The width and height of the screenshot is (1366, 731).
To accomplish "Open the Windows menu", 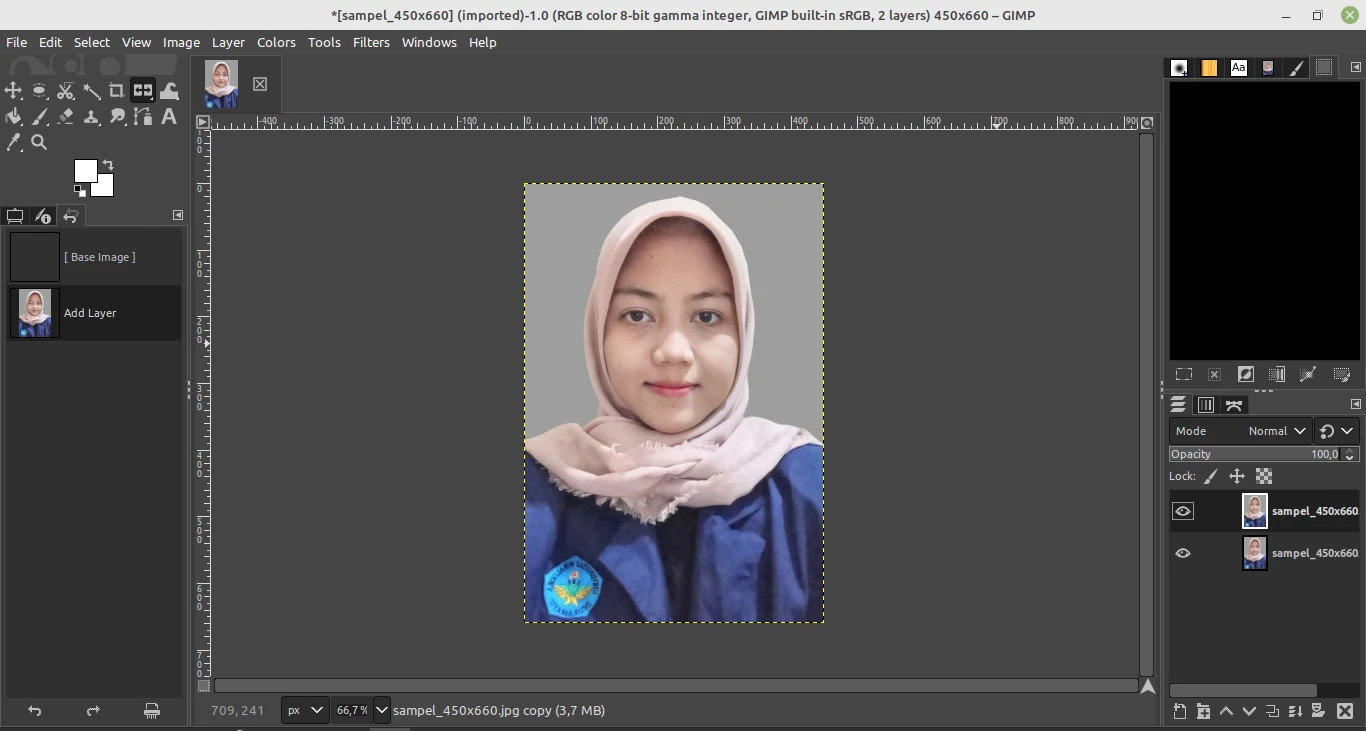I will tap(429, 42).
